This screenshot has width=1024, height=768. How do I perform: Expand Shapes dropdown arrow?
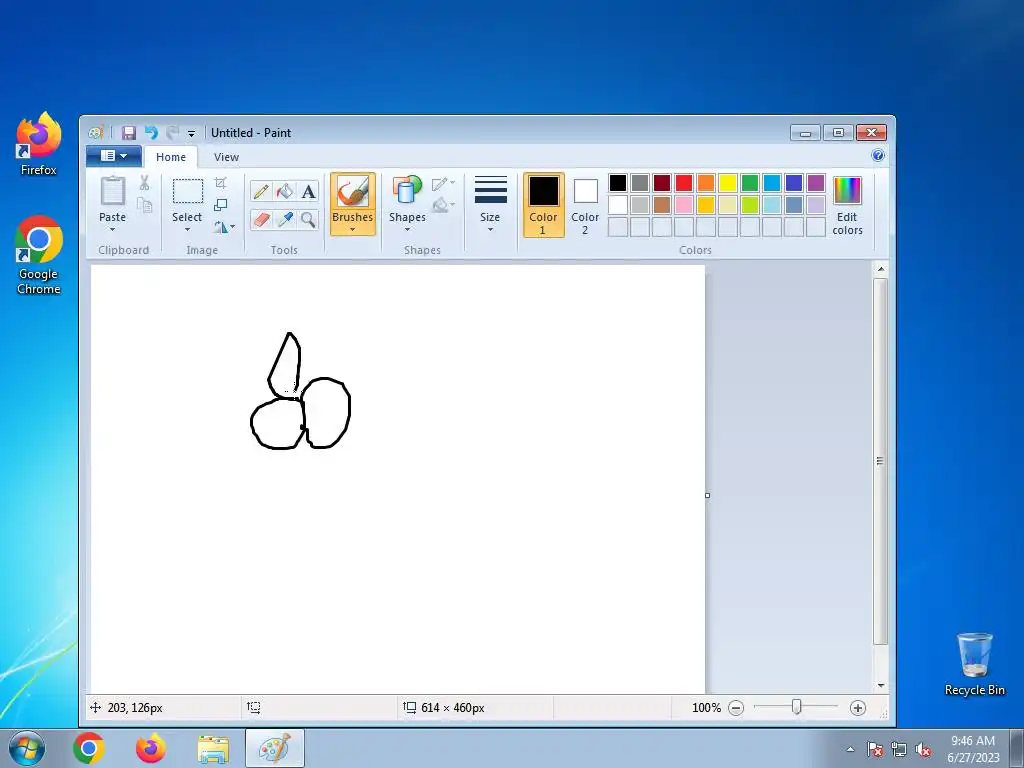point(408,230)
